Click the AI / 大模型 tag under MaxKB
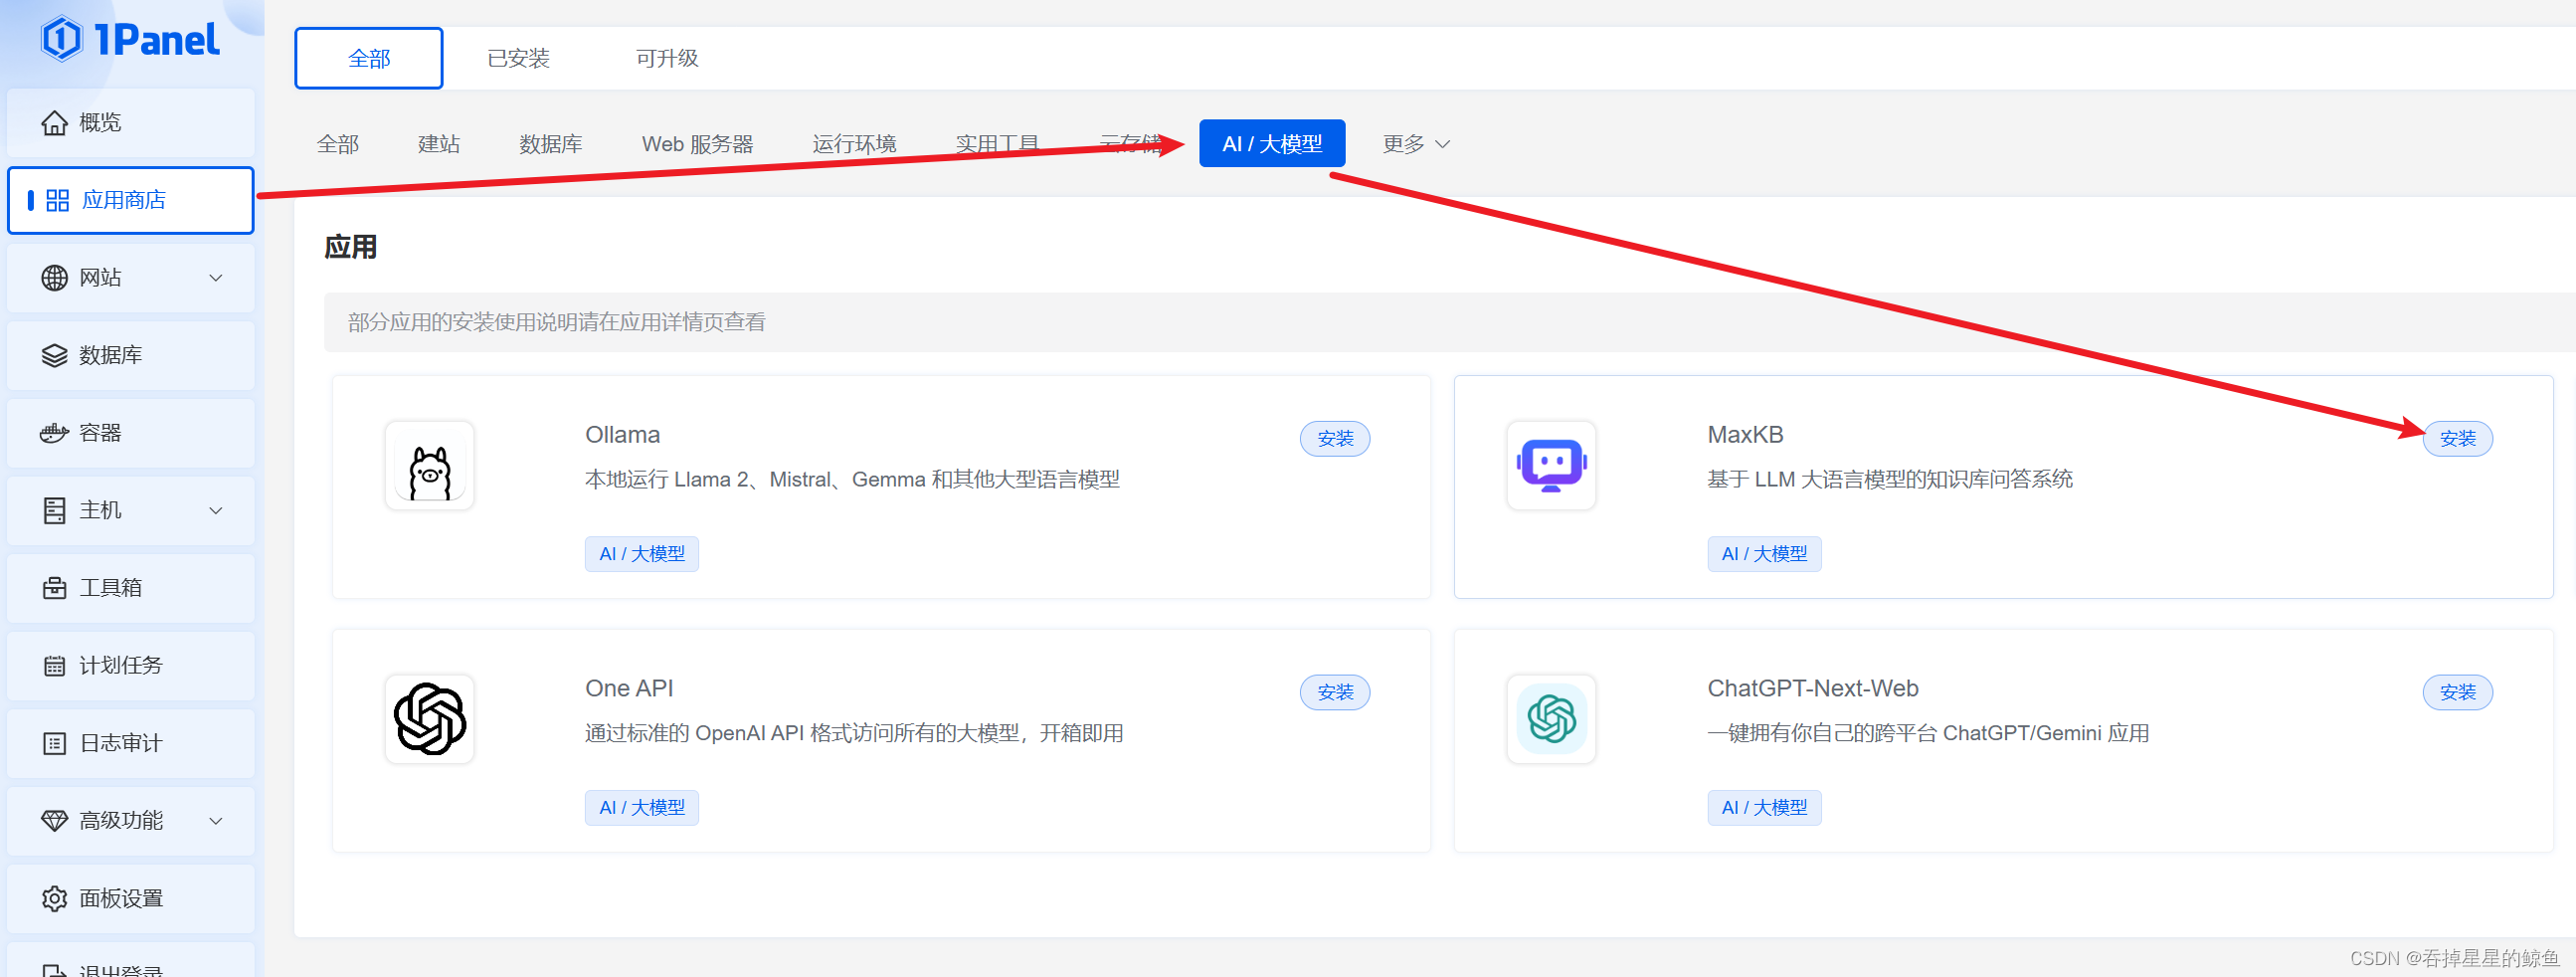The width and height of the screenshot is (2576, 977). (x=1764, y=554)
